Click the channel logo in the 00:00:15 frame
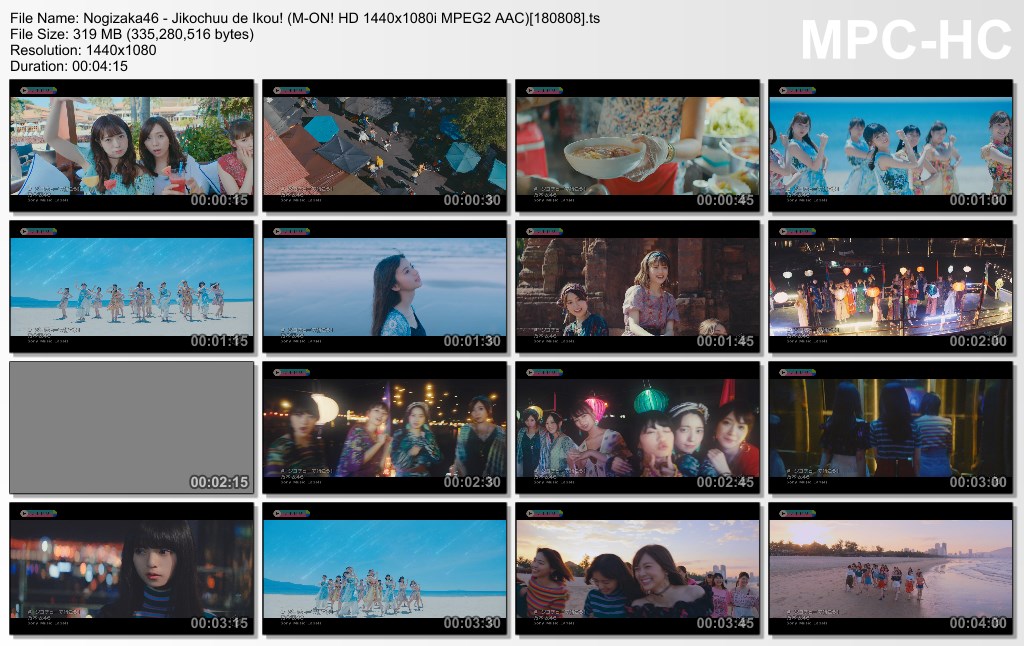Screen dimensions: 1024x646 coord(38,90)
